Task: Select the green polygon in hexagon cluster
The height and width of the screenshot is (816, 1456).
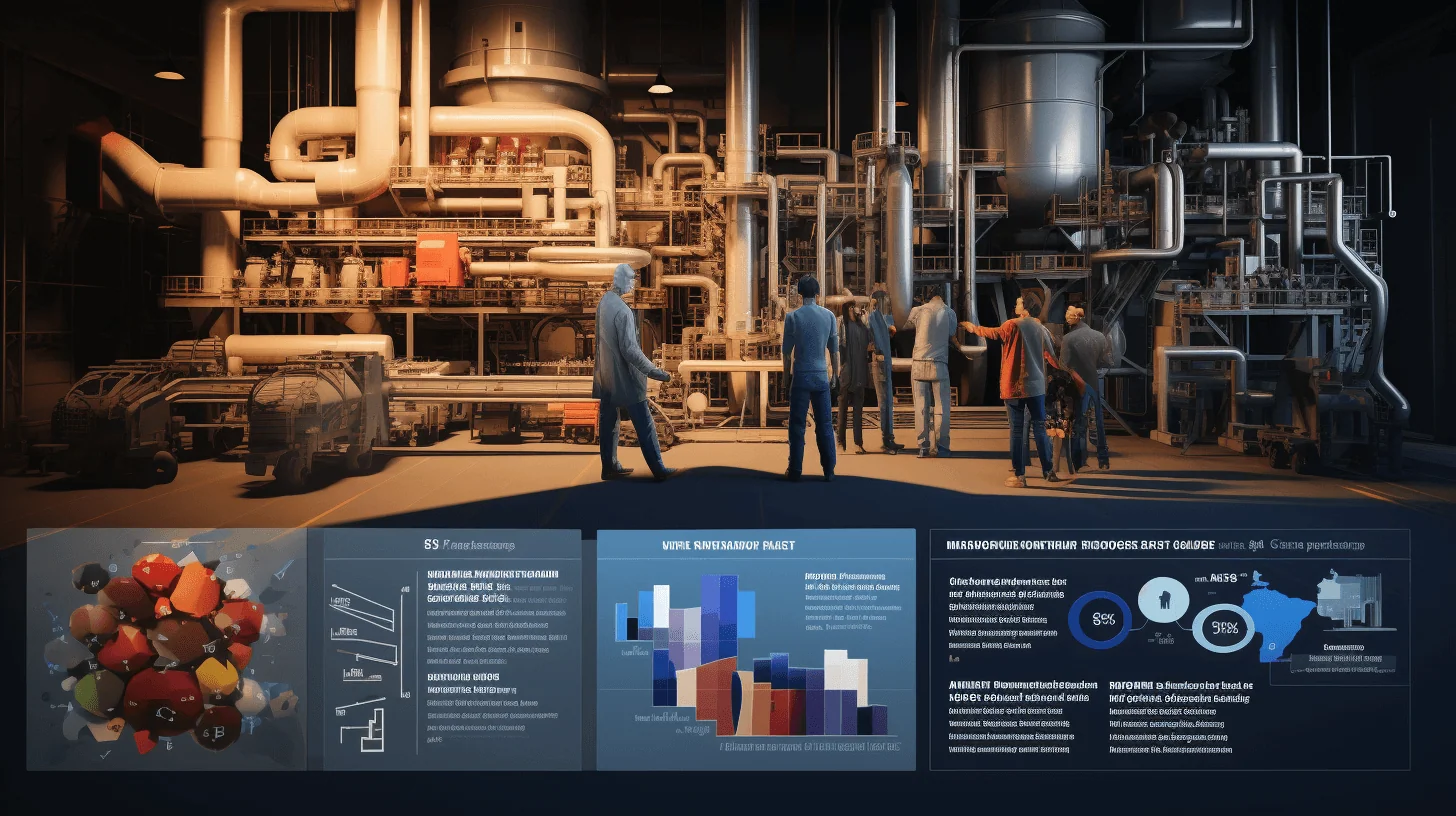Action: pyautogui.click(x=99, y=691)
